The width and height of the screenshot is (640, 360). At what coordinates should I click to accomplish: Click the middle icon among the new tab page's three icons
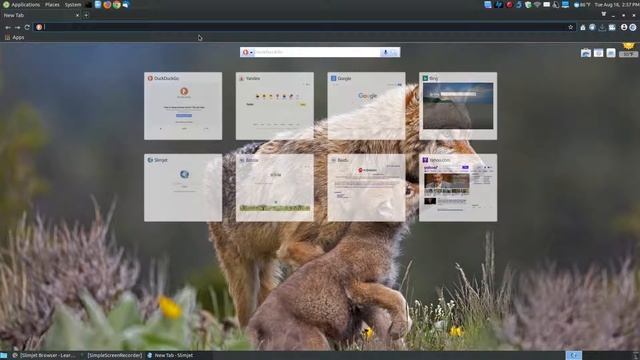(x=598, y=53)
